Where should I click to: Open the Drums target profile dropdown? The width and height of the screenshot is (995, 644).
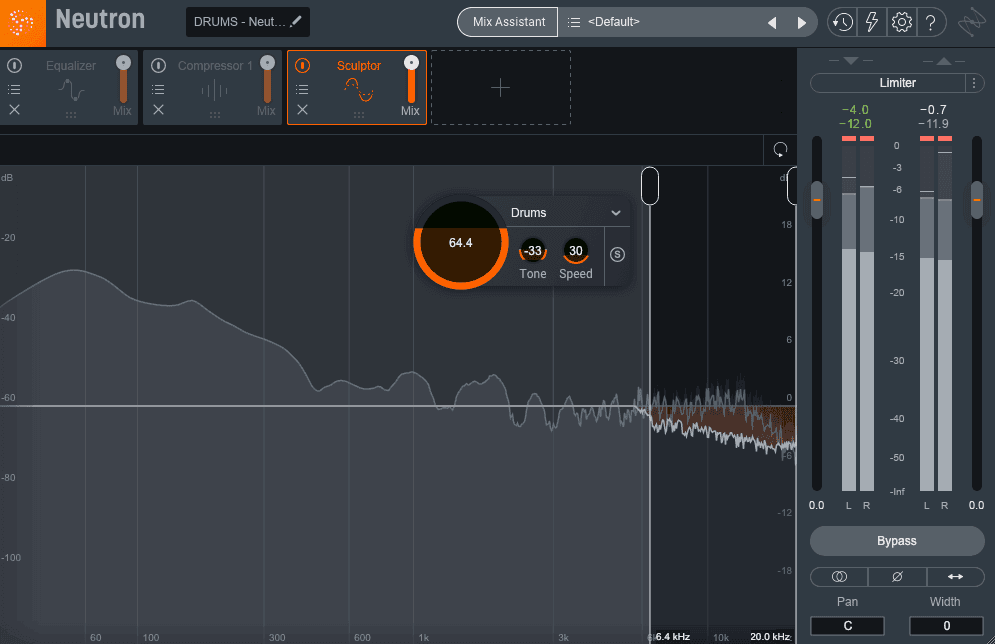[565, 213]
